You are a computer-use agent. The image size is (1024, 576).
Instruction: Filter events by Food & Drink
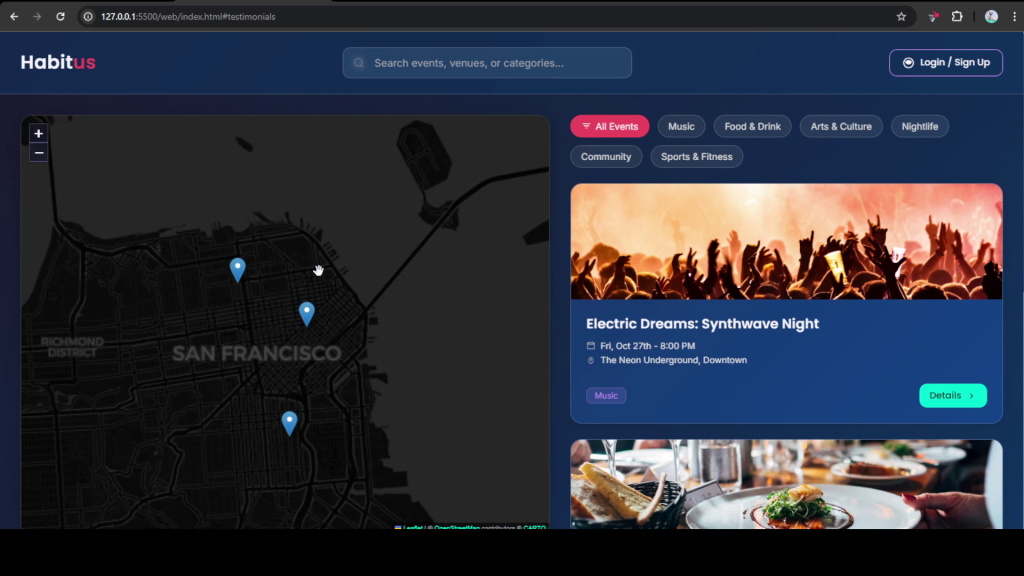(x=752, y=127)
